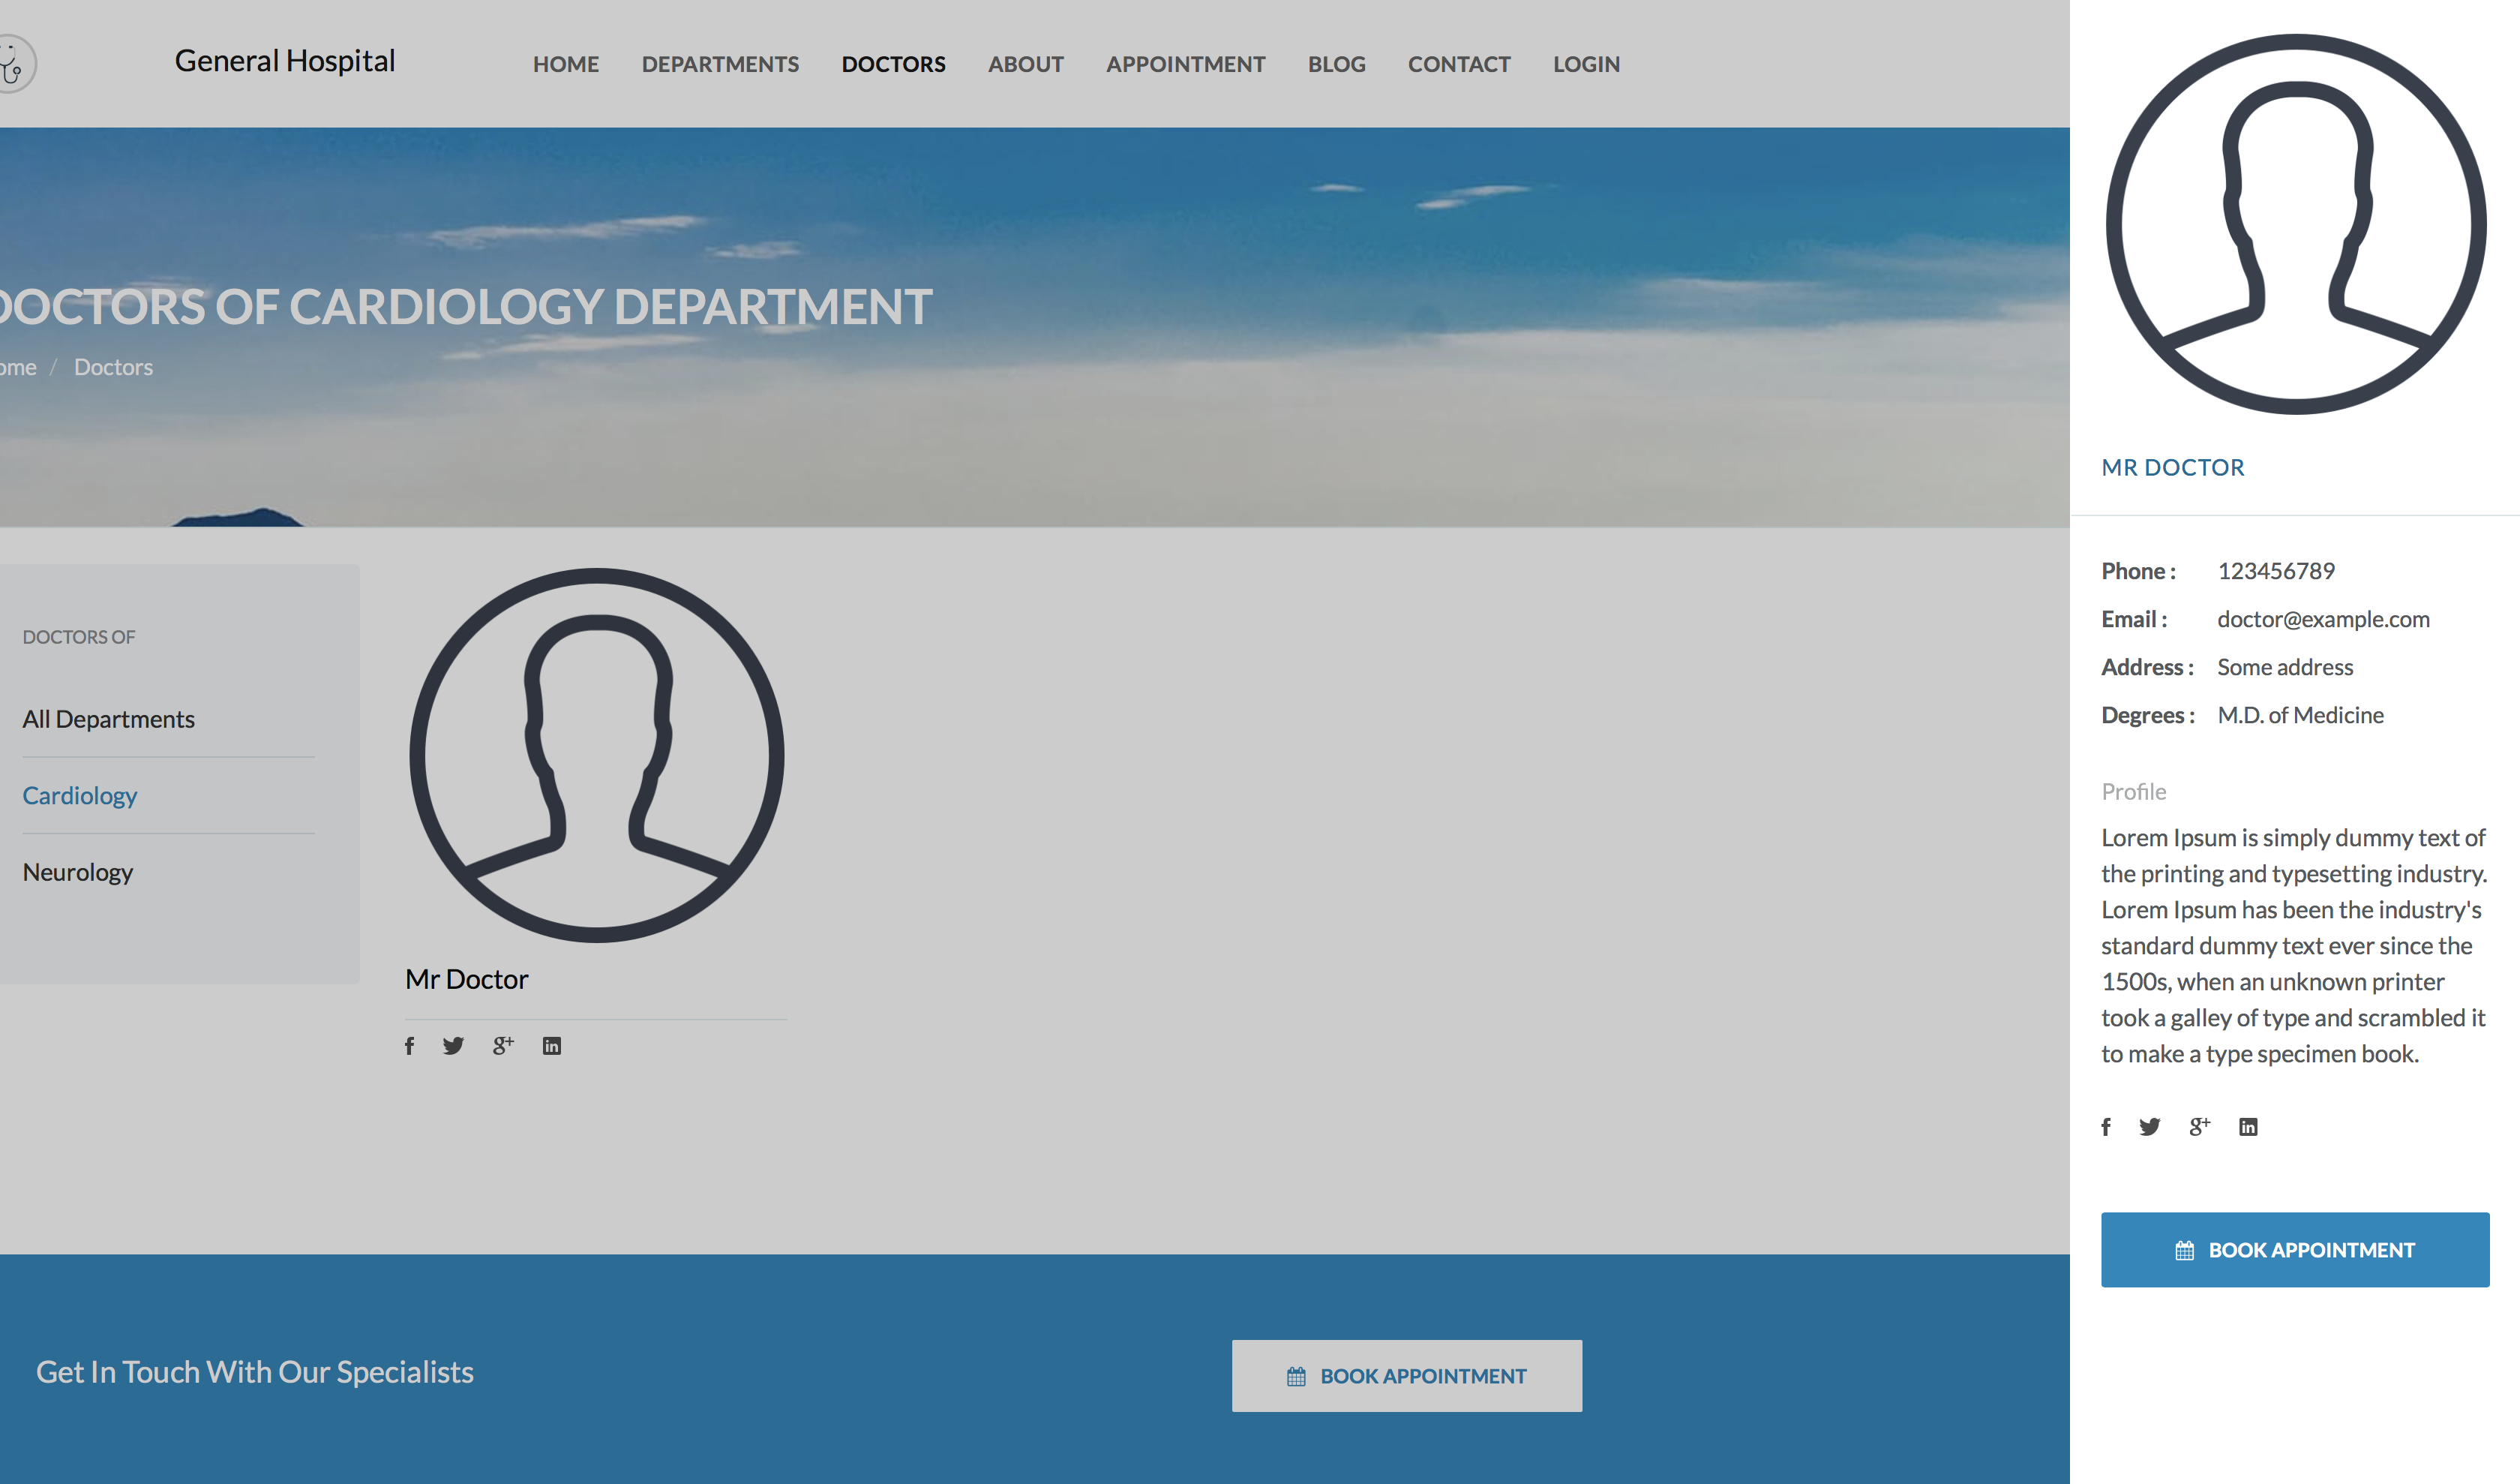Select Neurology in the sidebar list

click(x=78, y=872)
